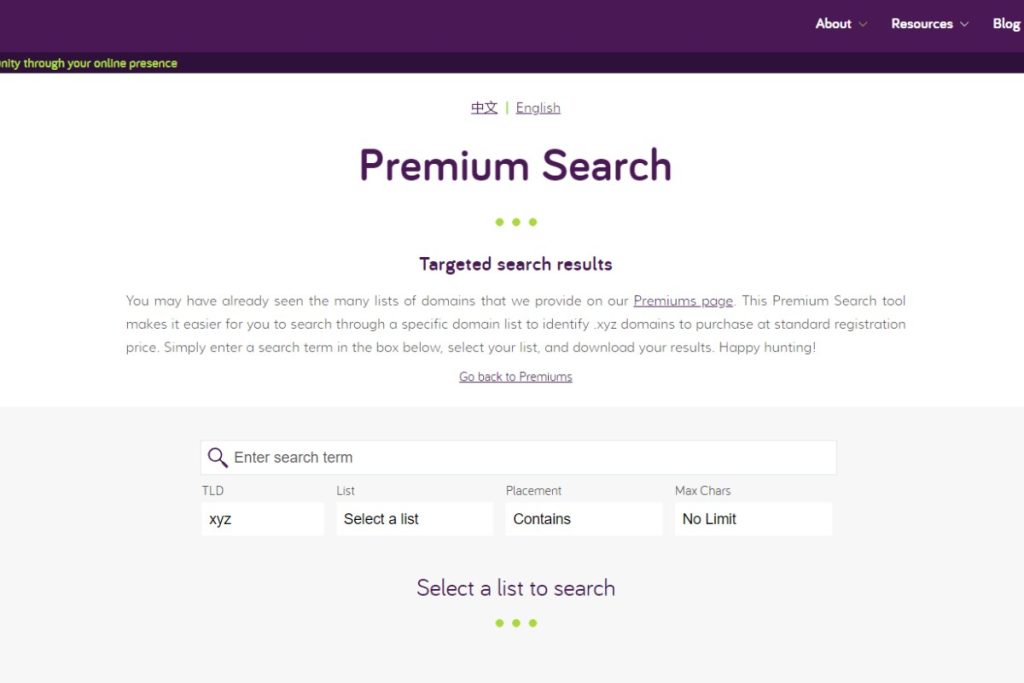Viewport: 1024px width, 683px height.
Task: Open the Resources menu
Action: pyautogui.click(x=921, y=24)
